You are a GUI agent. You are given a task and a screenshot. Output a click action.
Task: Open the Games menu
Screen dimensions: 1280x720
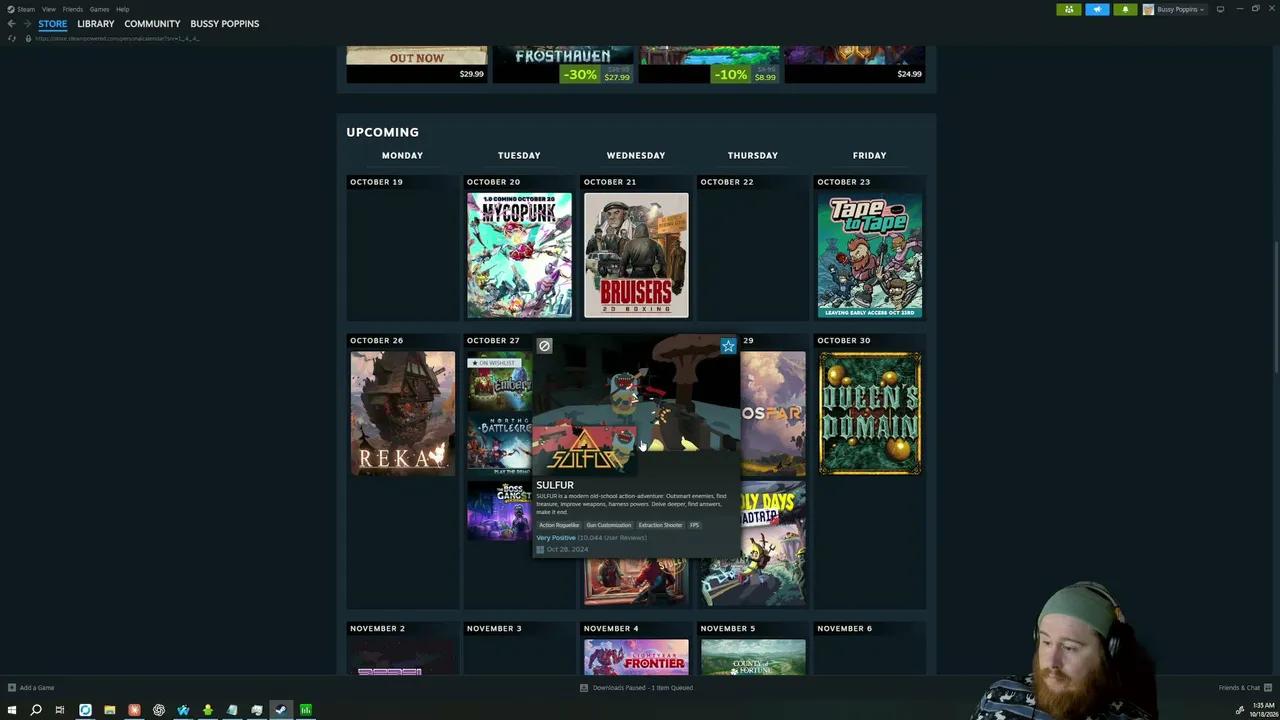[99, 9]
